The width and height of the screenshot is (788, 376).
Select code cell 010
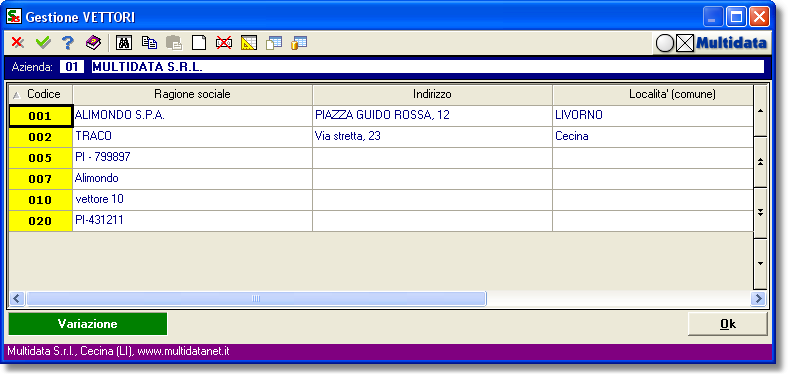click(x=41, y=201)
